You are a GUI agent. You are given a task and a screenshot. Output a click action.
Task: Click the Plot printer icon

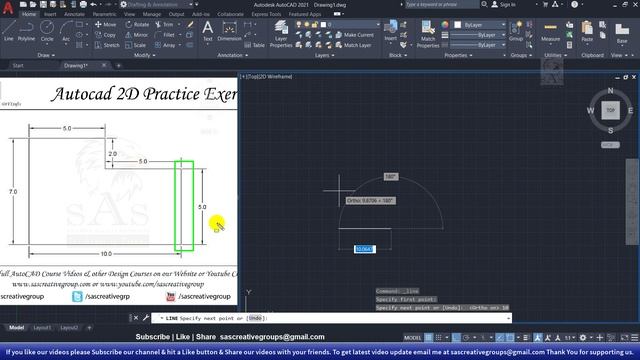pos(83,4)
